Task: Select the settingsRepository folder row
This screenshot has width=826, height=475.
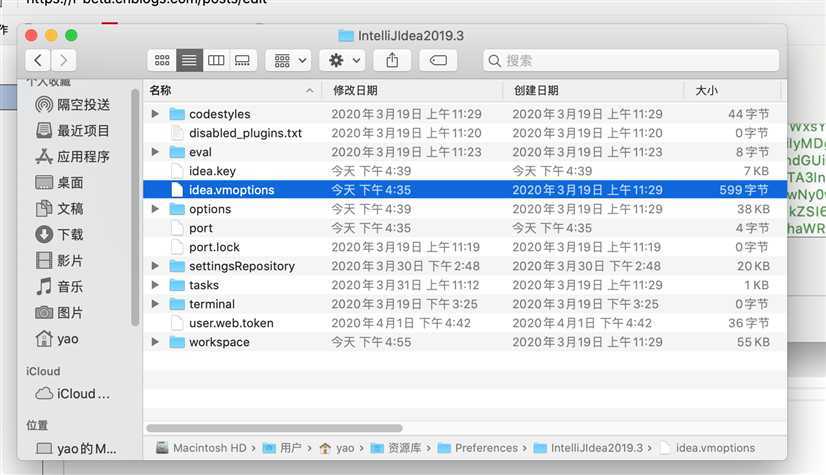Action: point(465,266)
